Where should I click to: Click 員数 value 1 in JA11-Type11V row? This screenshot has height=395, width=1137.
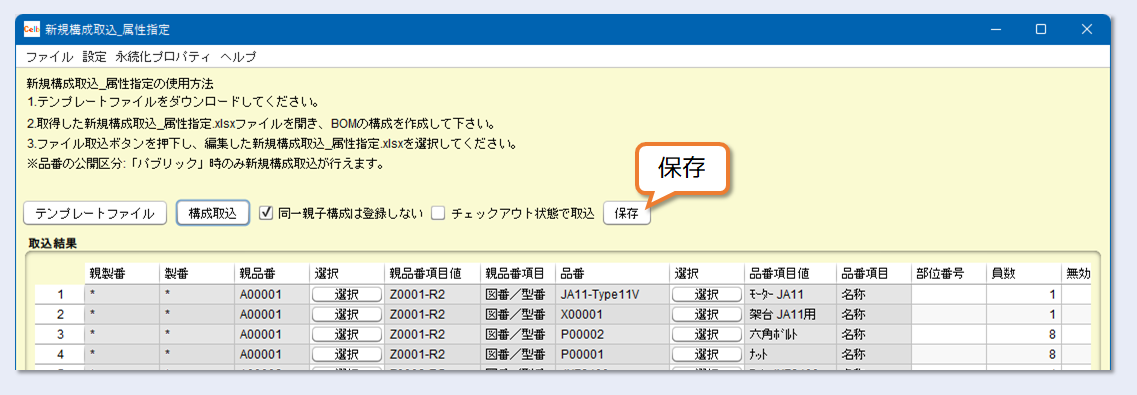[1024, 294]
